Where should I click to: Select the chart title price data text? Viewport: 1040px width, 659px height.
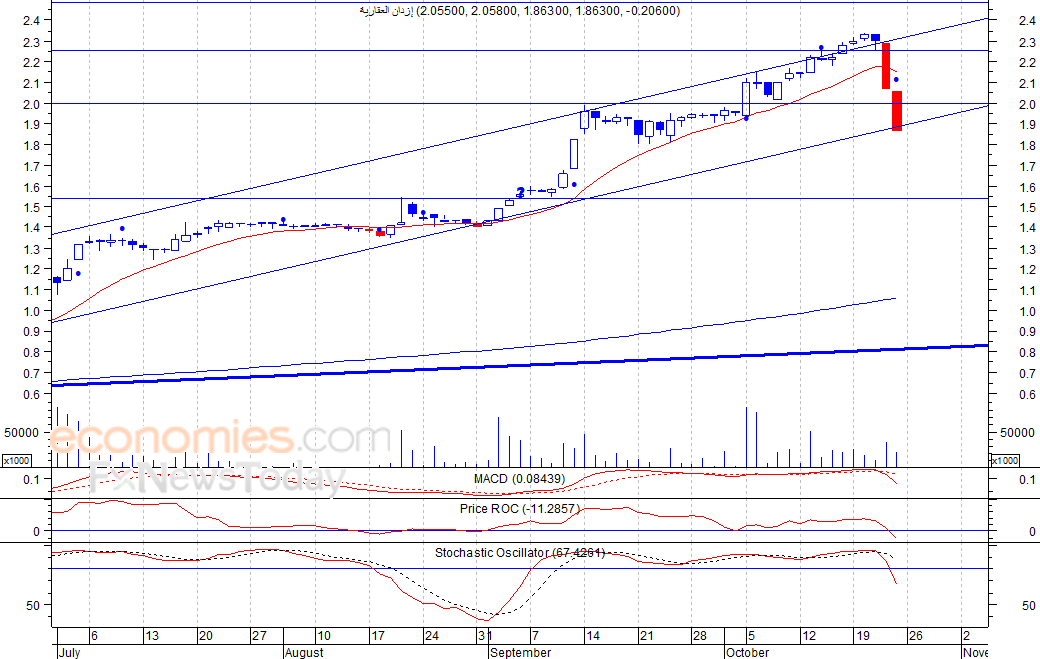click(519, 11)
